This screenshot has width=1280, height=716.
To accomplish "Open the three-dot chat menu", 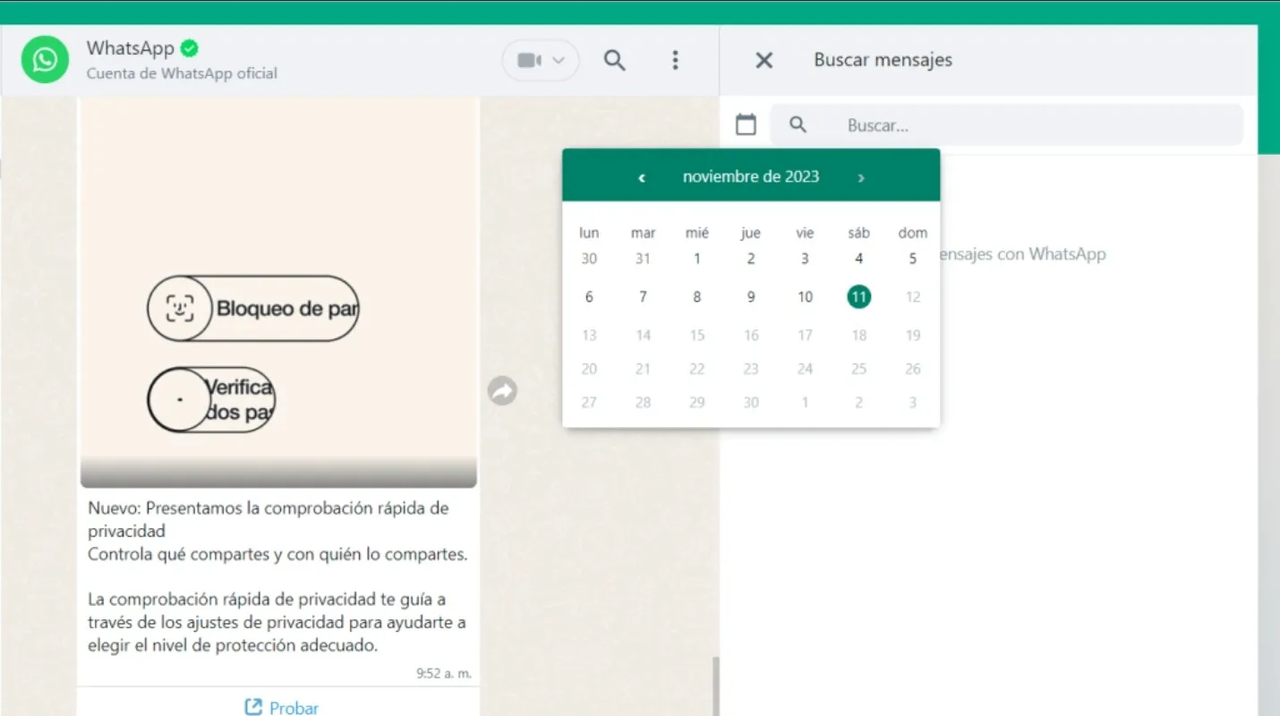I will click(x=675, y=60).
